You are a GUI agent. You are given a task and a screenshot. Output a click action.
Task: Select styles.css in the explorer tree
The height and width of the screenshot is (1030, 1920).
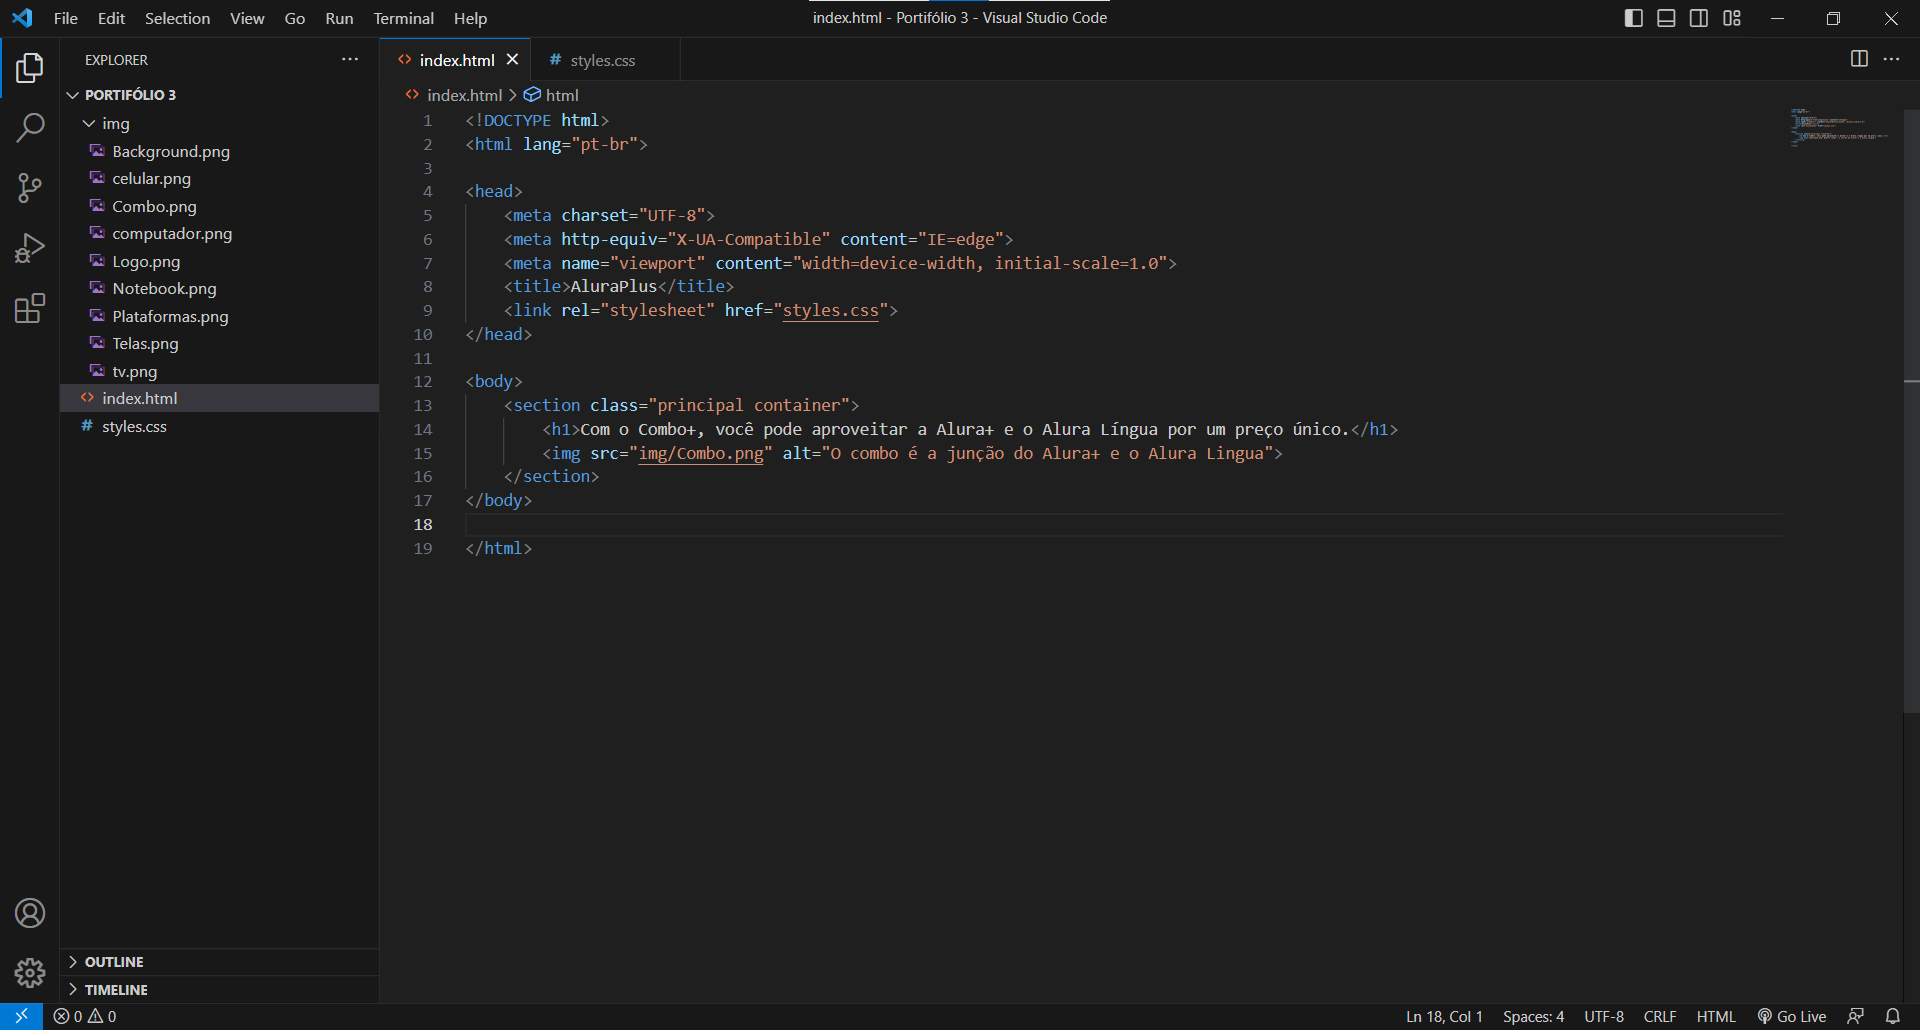[x=219, y=426]
